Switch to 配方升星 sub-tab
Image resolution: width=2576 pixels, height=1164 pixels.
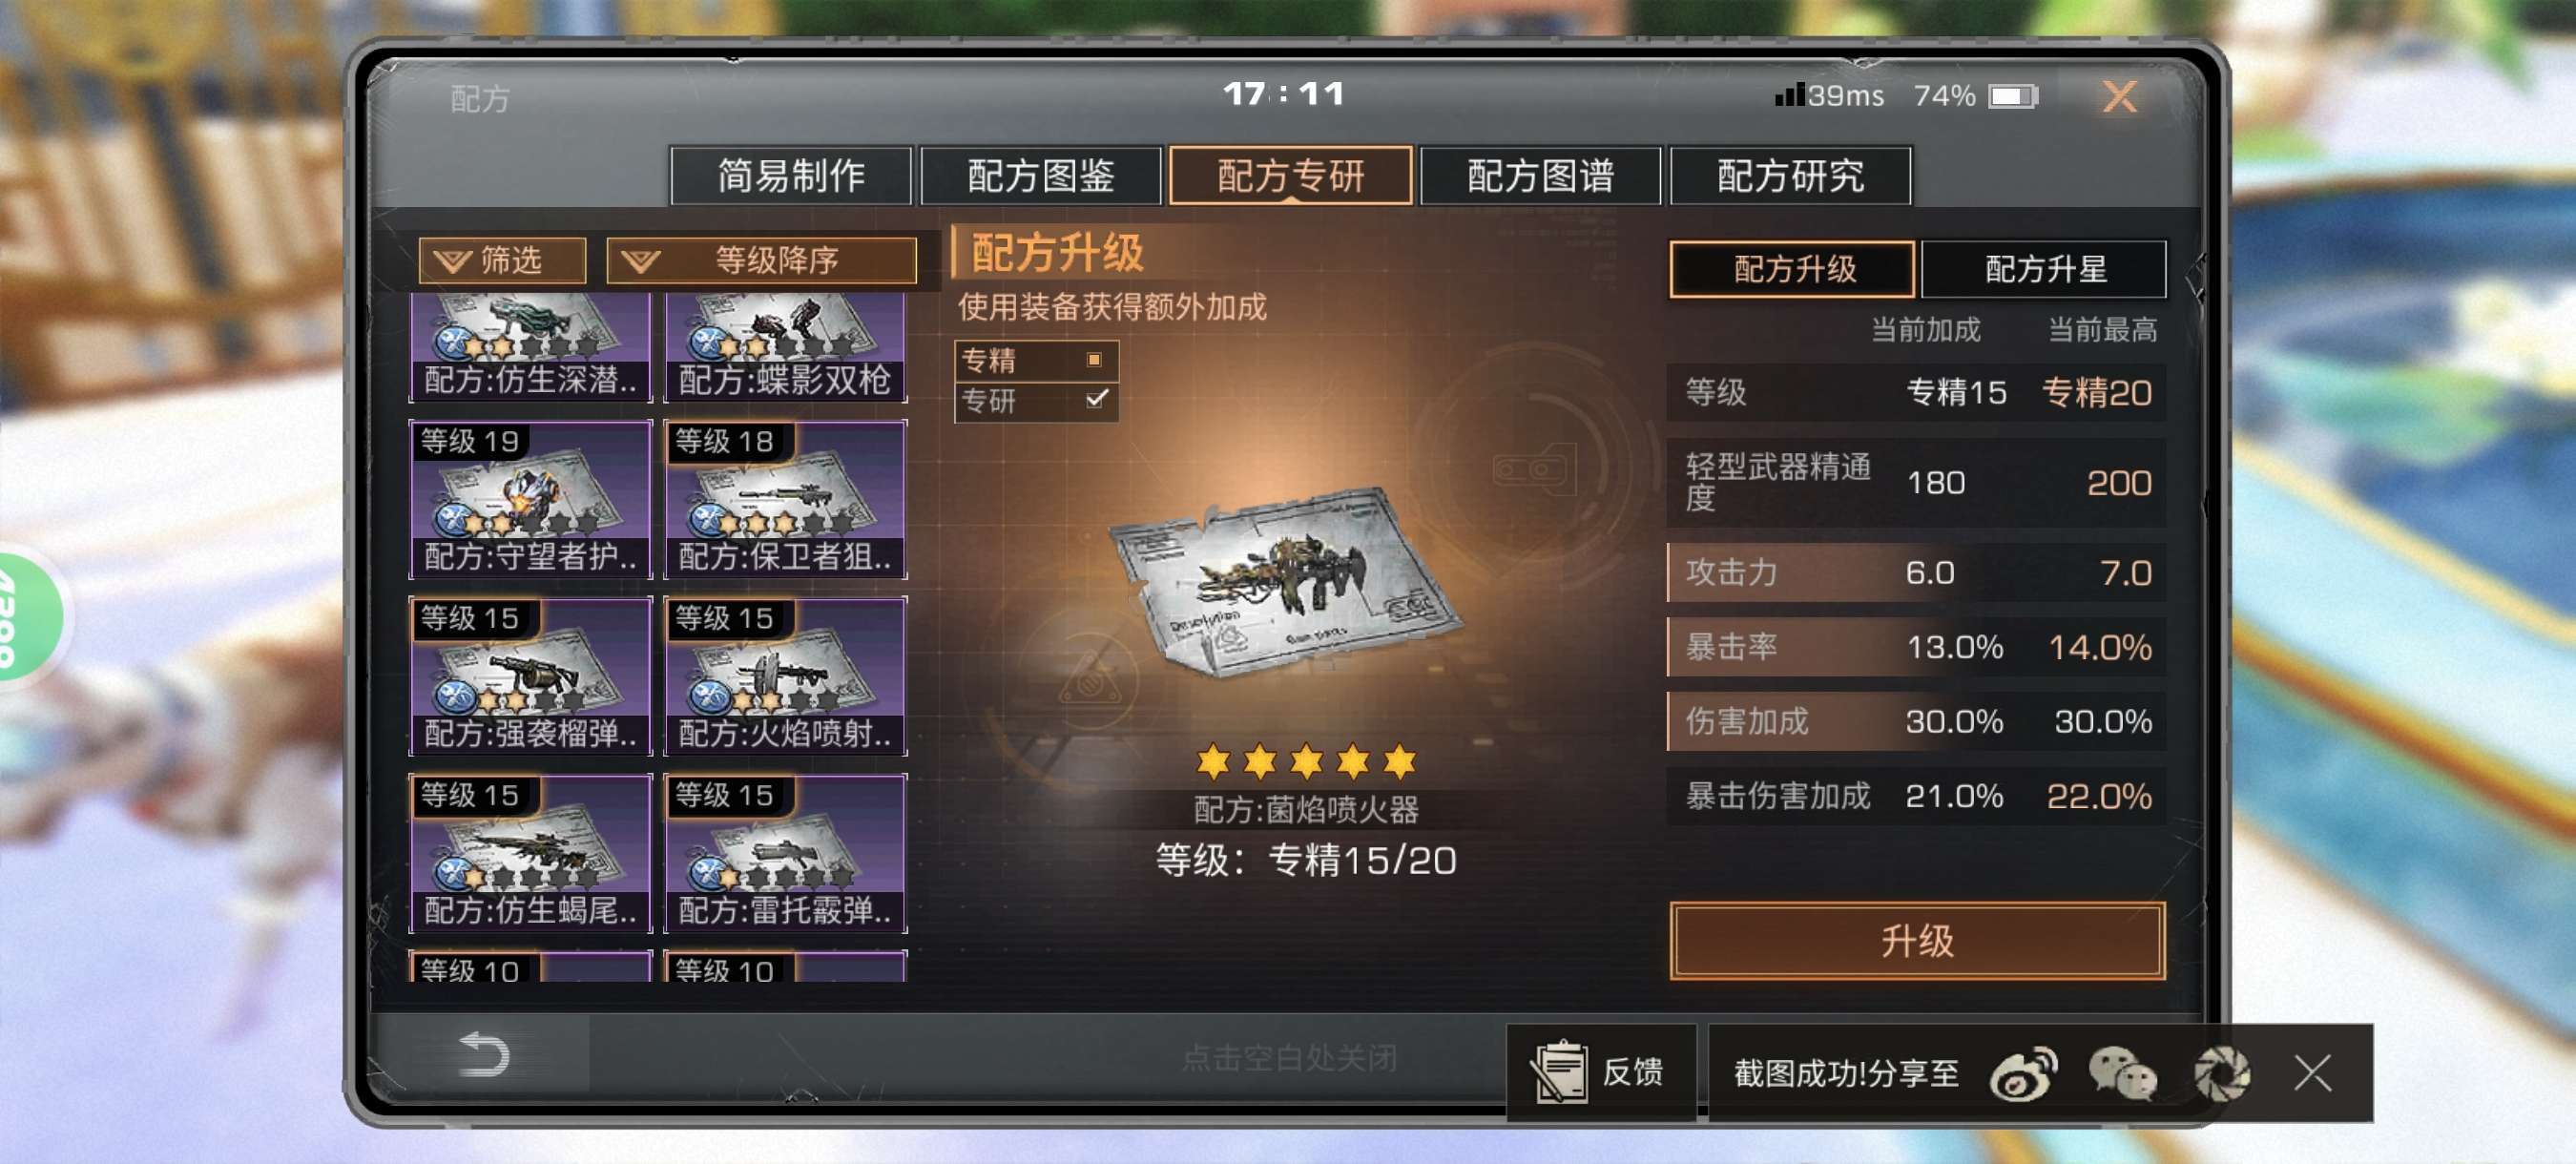2044,269
